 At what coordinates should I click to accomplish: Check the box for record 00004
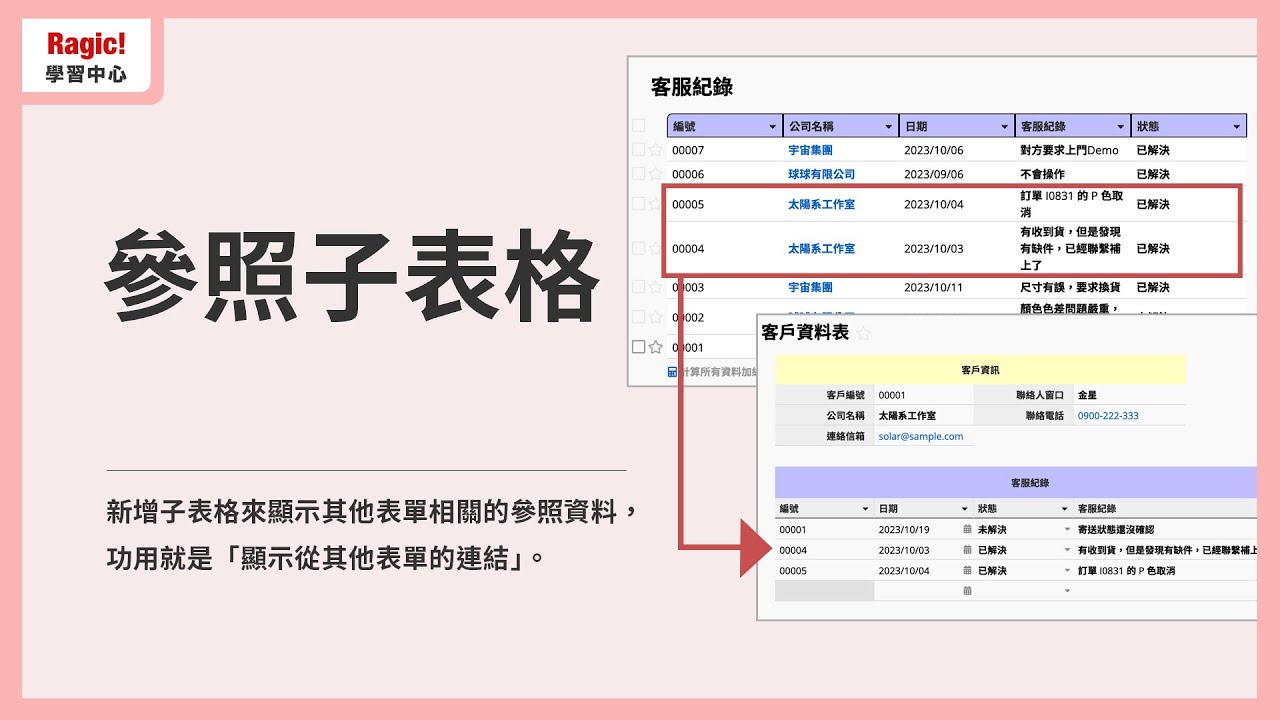pyautogui.click(x=639, y=248)
